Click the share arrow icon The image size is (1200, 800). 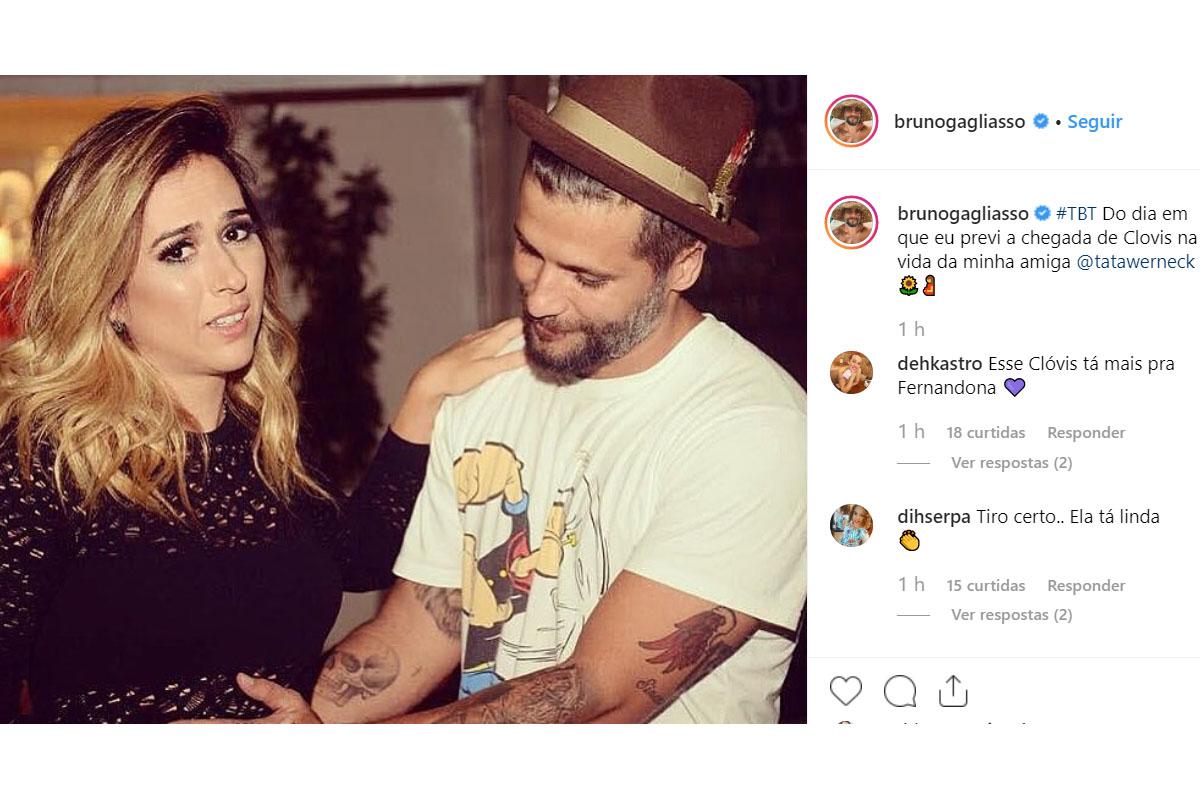953,690
